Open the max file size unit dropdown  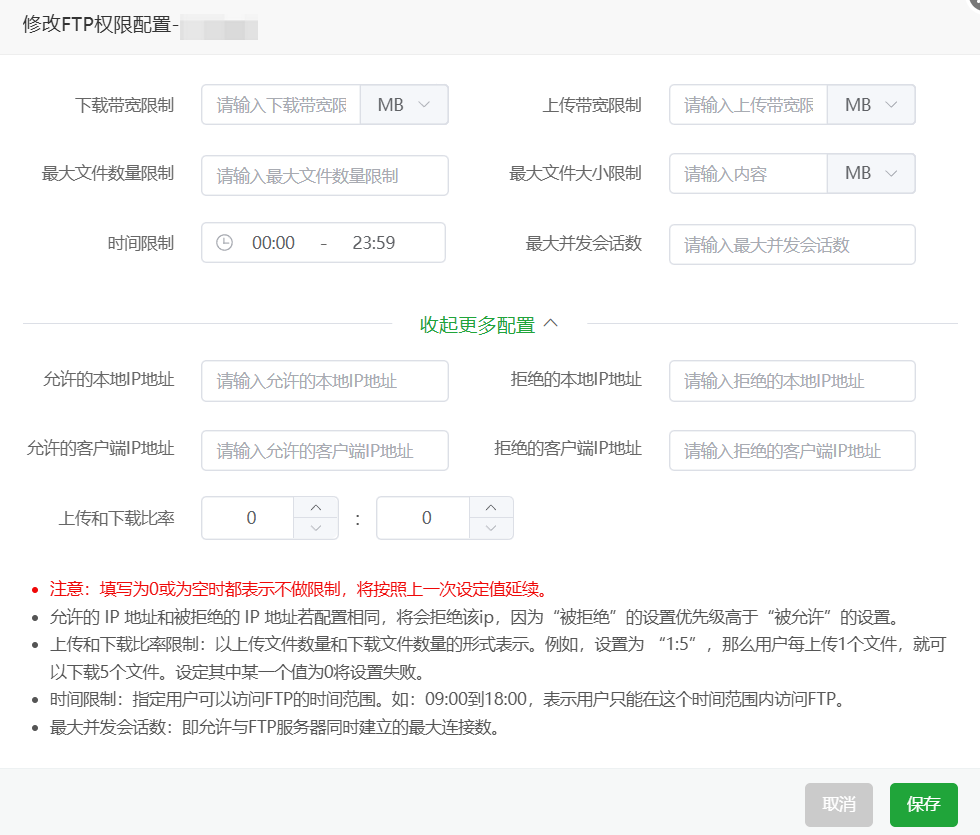point(872,172)
